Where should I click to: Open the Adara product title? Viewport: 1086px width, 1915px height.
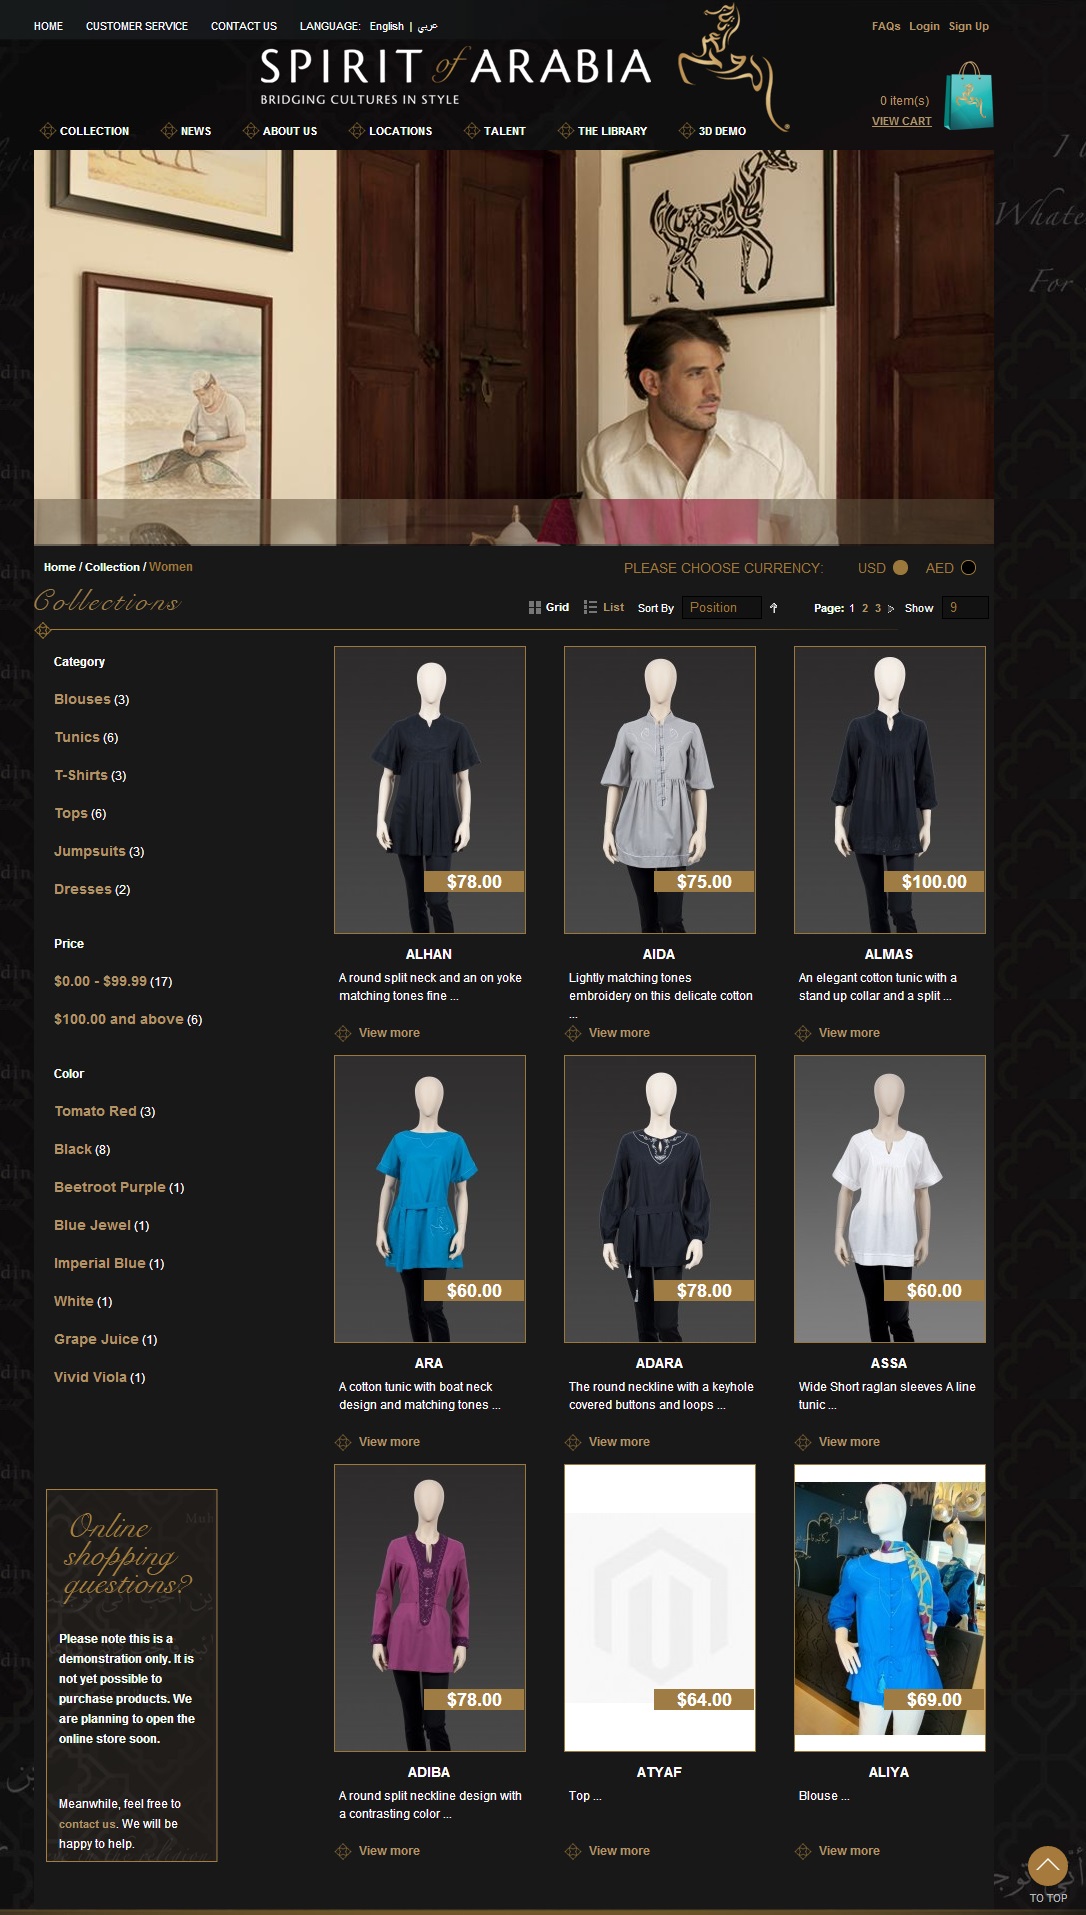coord(659,1363)
